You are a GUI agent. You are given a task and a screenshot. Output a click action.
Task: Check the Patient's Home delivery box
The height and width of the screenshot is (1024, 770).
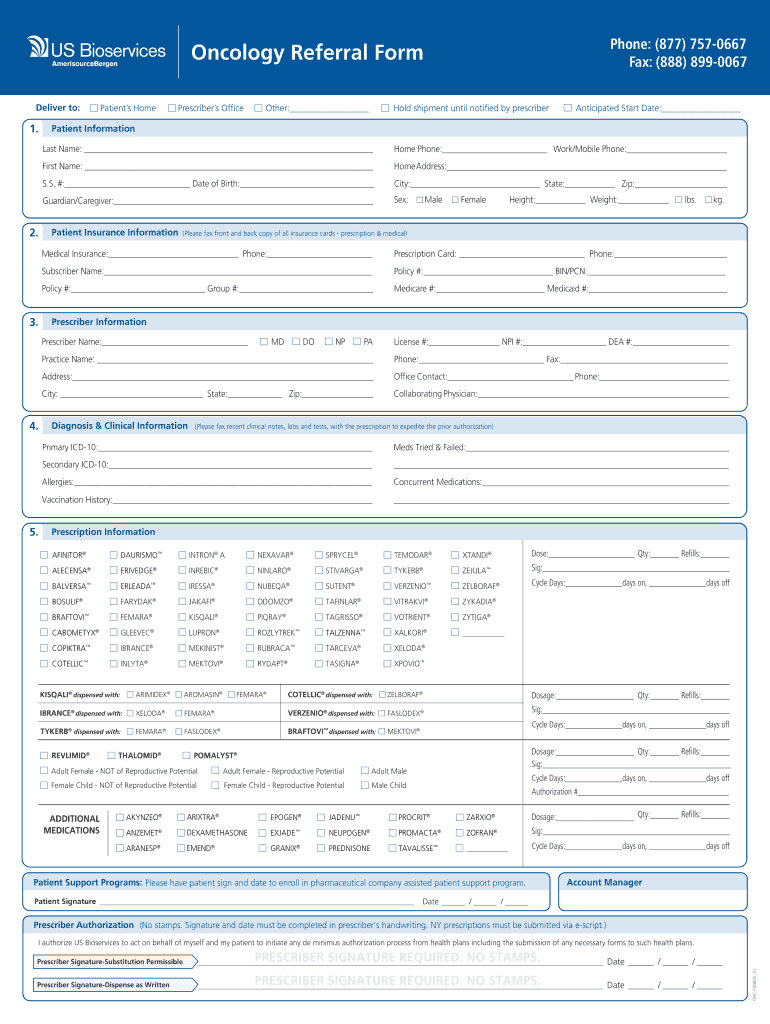(x=93, y=108)
